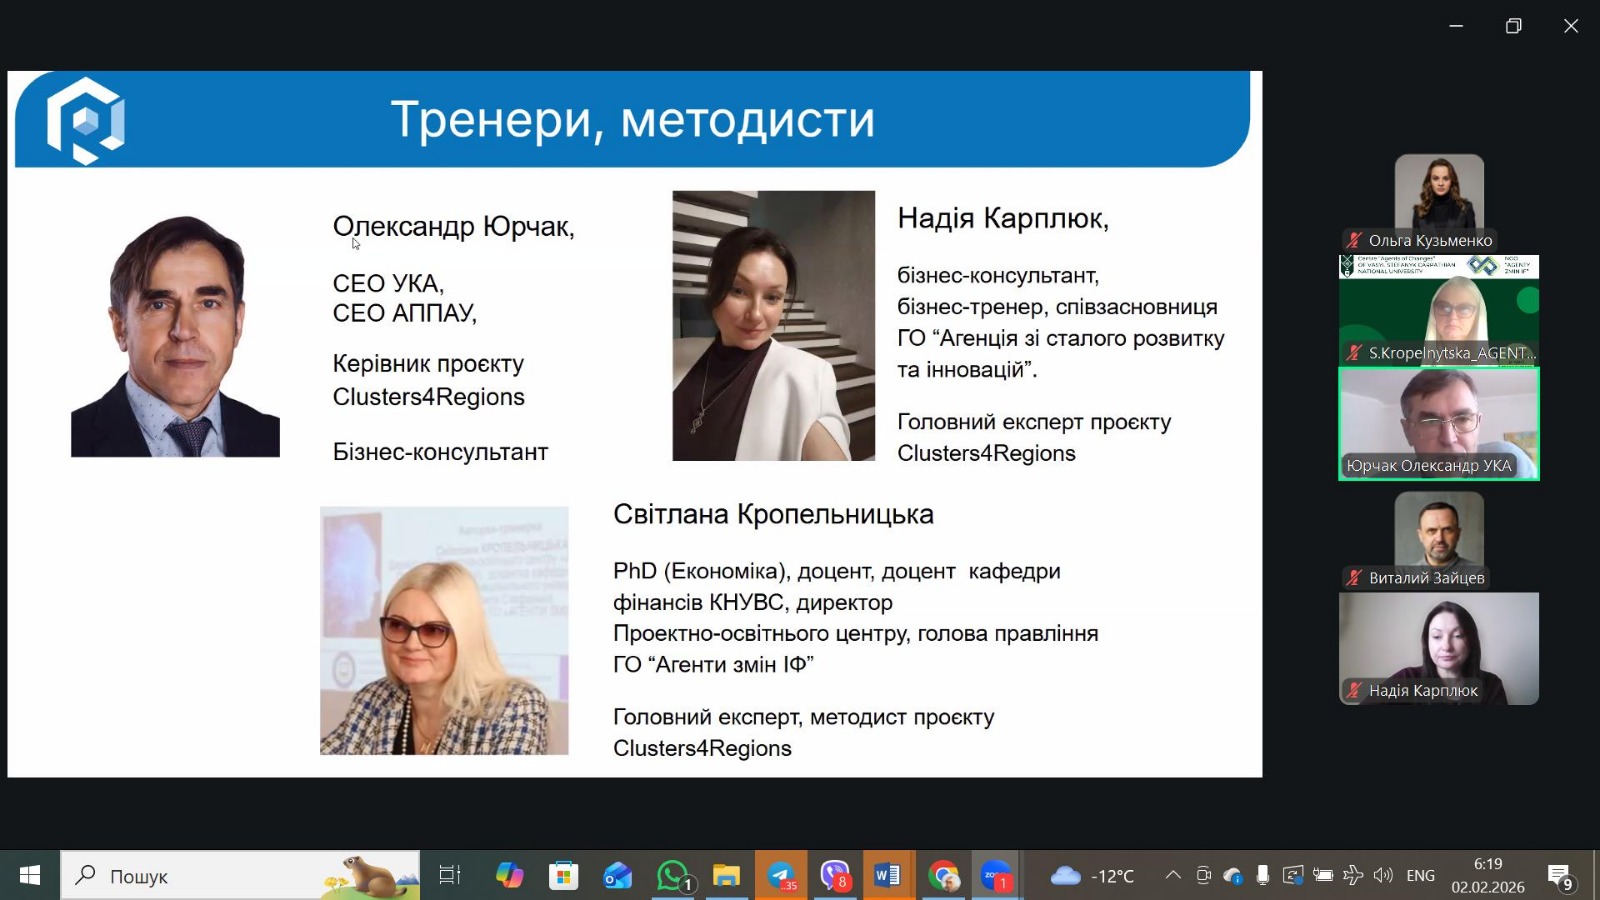Viewport: 1600px width, 900px height.
Task: Switch to Microsoft Word in taskbar
Action: pos(888,876)
